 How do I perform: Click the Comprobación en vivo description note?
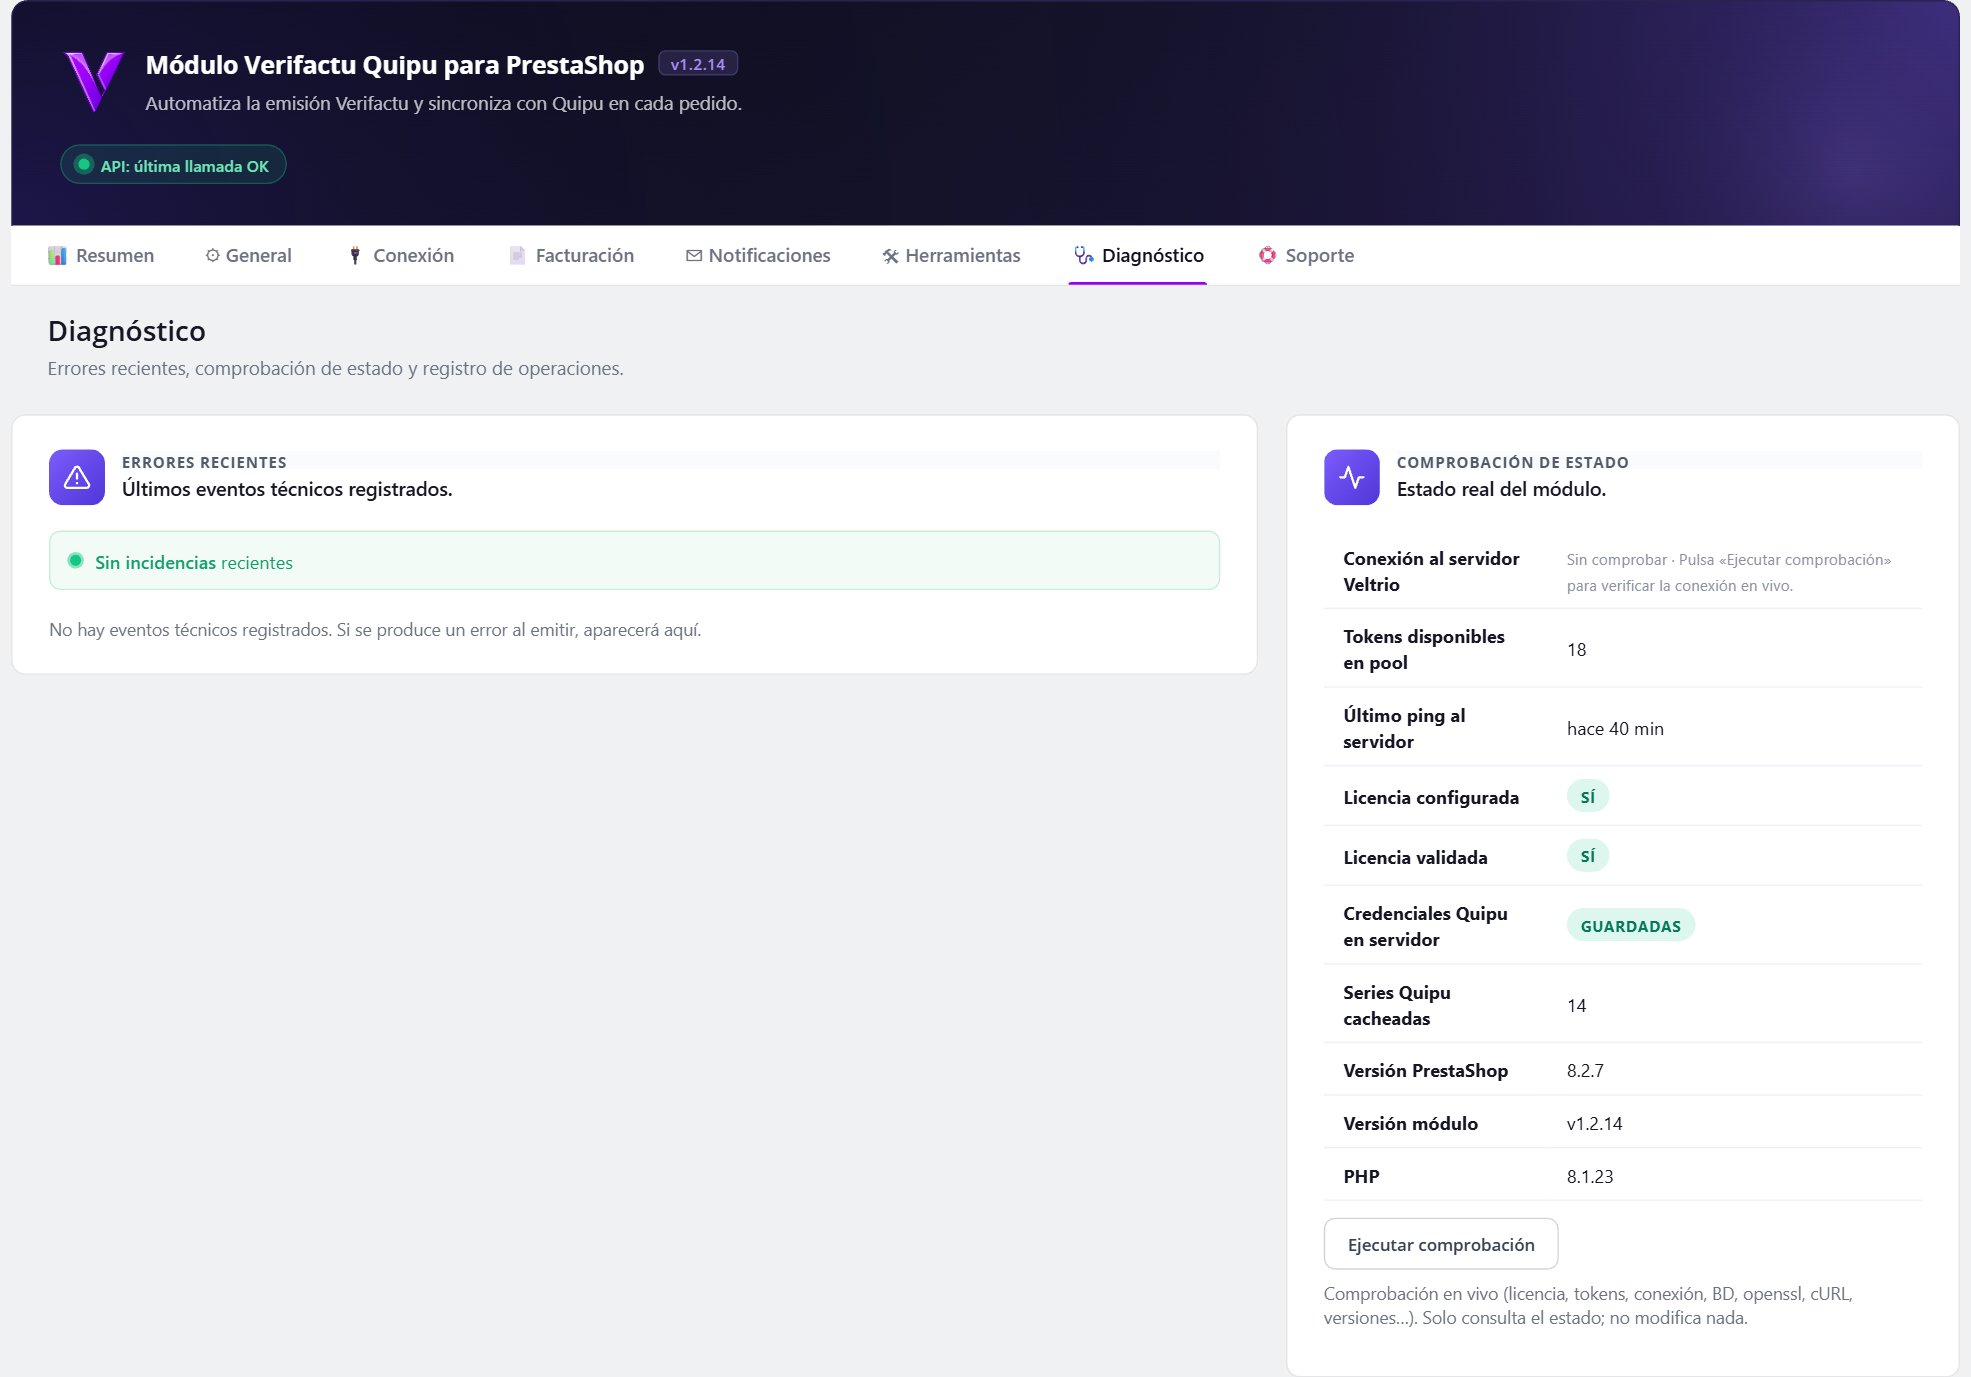pyautogui.click(x=1588, y=1306)
